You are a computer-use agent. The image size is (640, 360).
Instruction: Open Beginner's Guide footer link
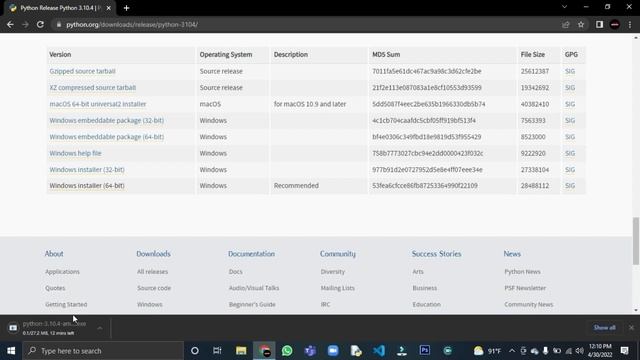252,304
